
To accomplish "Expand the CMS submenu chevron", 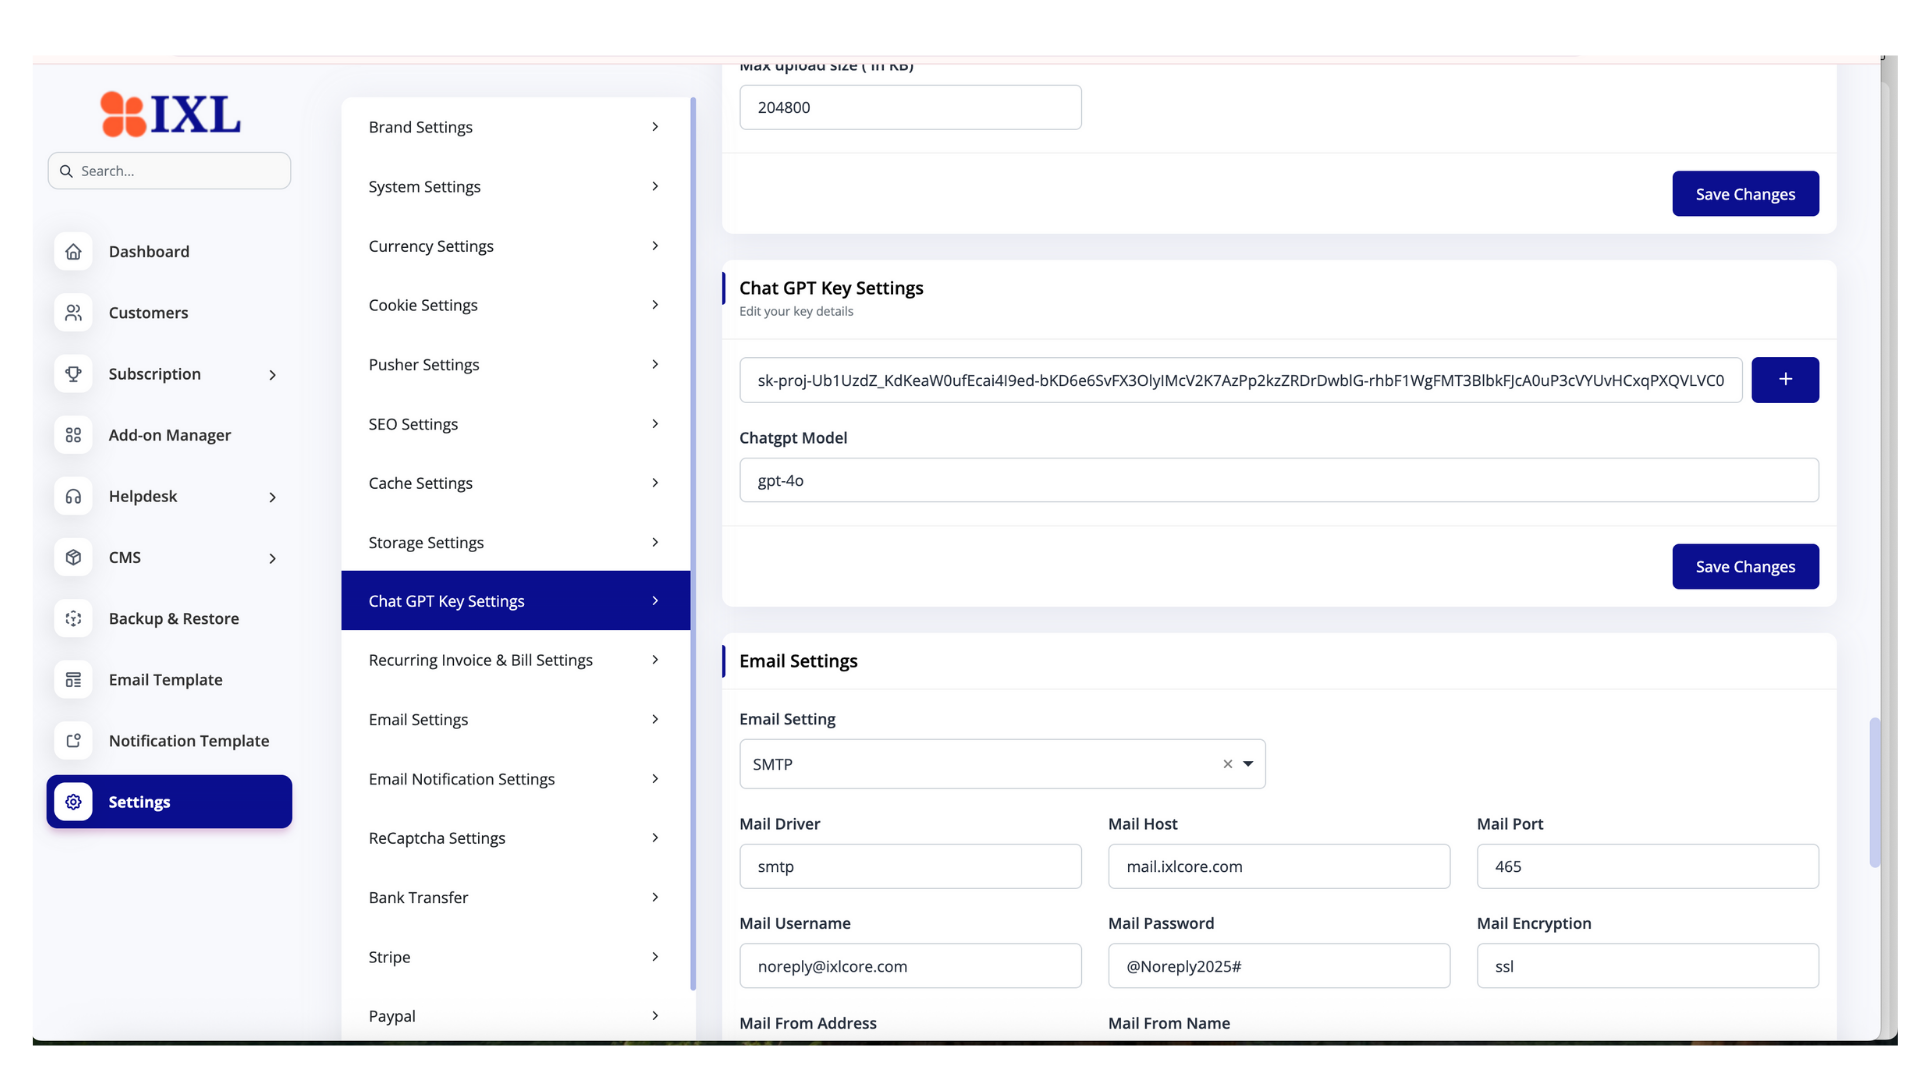I will click(272, 558).
